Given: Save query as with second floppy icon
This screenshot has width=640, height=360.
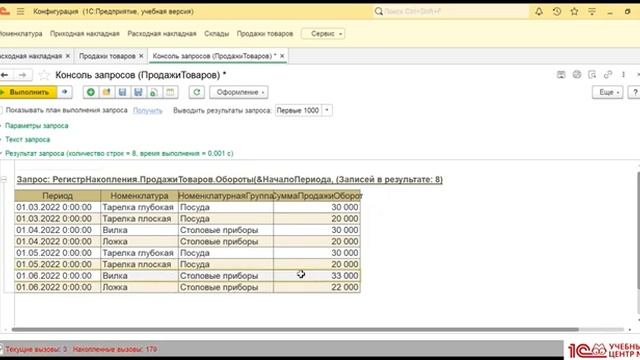Looking at the screenshot, I should [138, 92].
